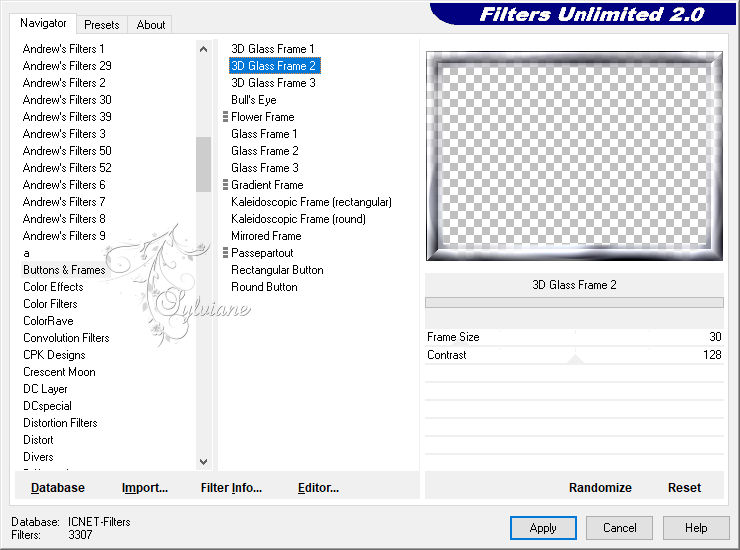Open Andrew's Filters 52 category

click(67, 168)
